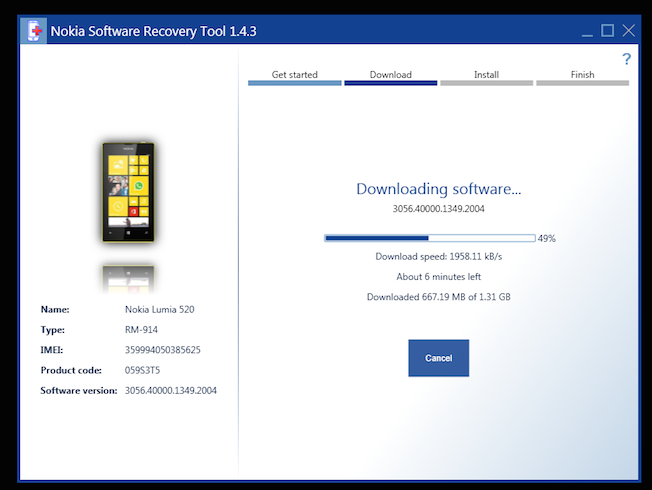Click the IMEI number 359994050385625
652x490 pixels.
coord(163,350)
